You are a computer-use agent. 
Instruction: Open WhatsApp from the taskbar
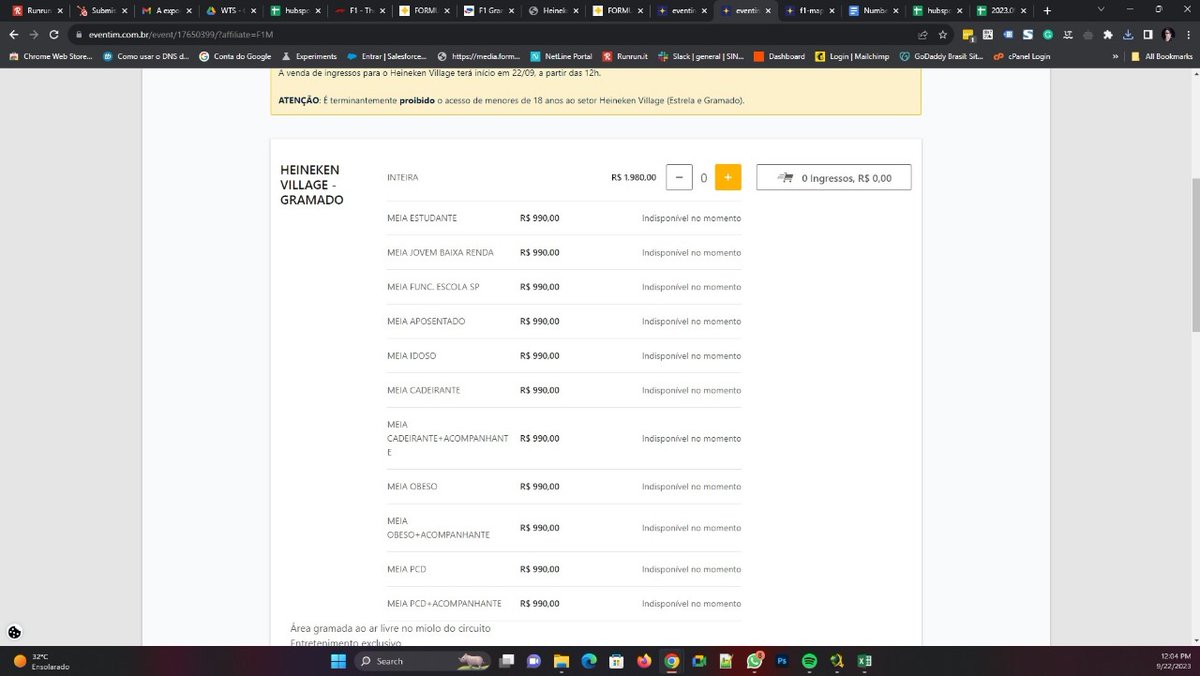click(x=755, y=661)
